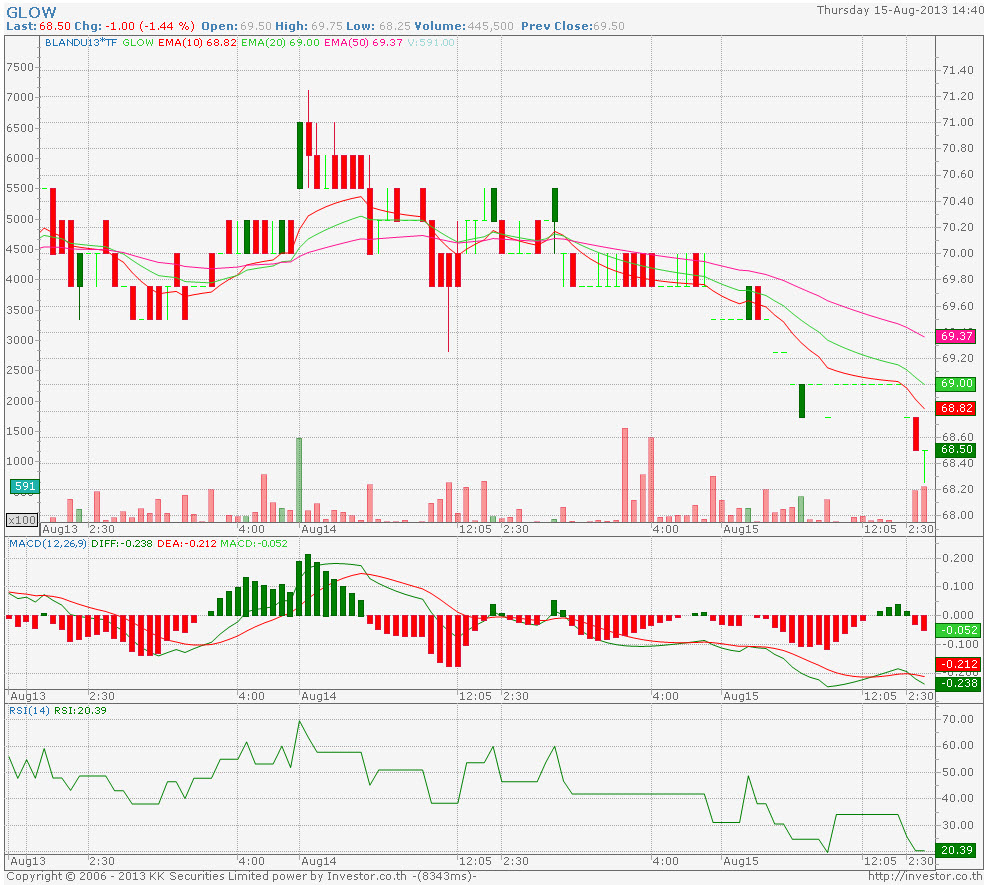Select the DEA:-0.212 MACD readout
990x885 pixels.
click(x=186, y=543)
